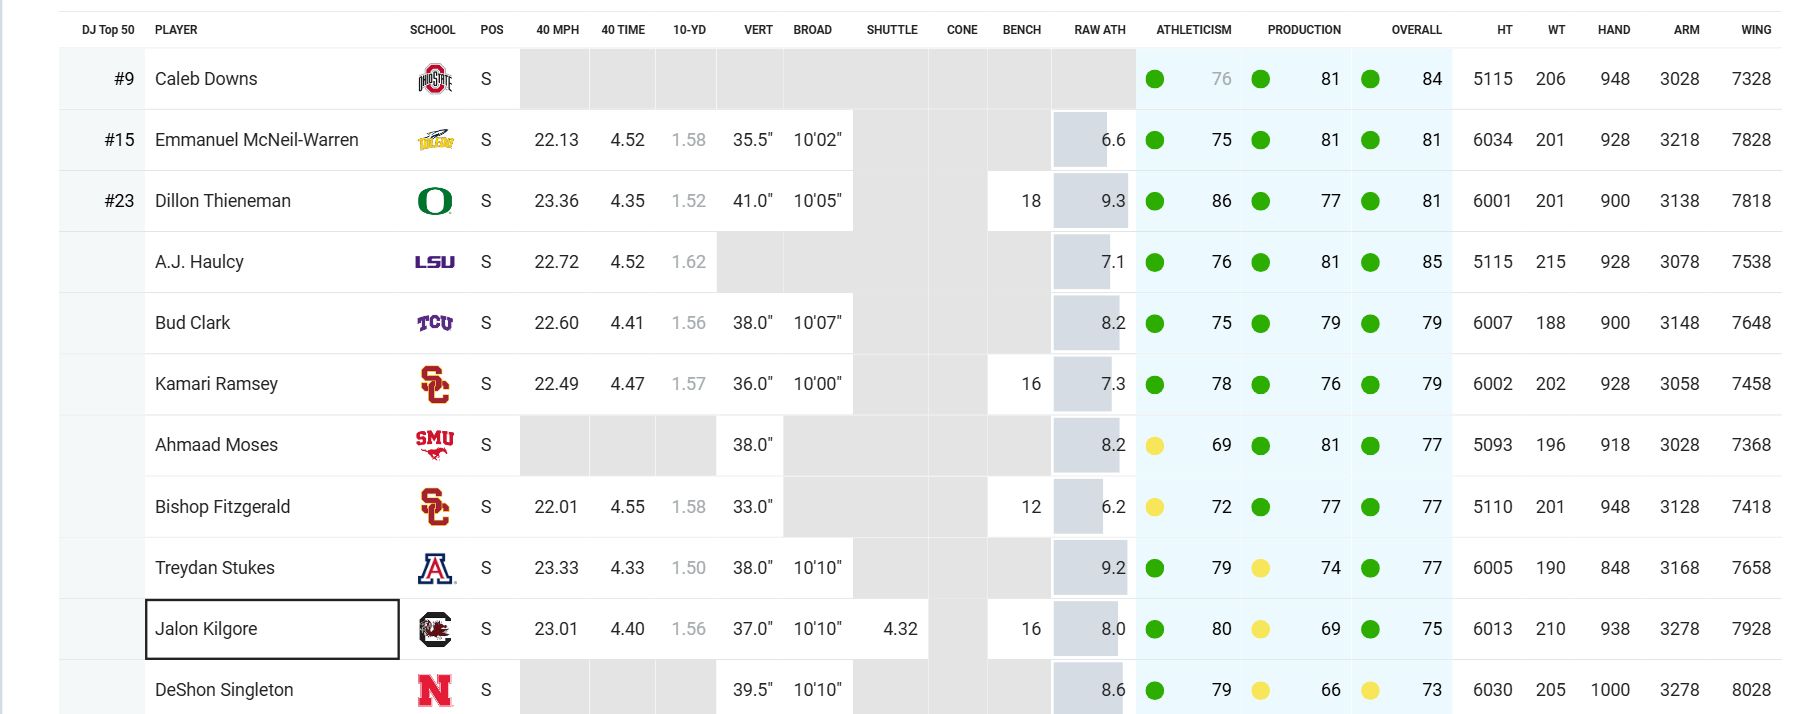Click Ahmaad Moses yellow athleticism dot

(x=1155, y=445)
